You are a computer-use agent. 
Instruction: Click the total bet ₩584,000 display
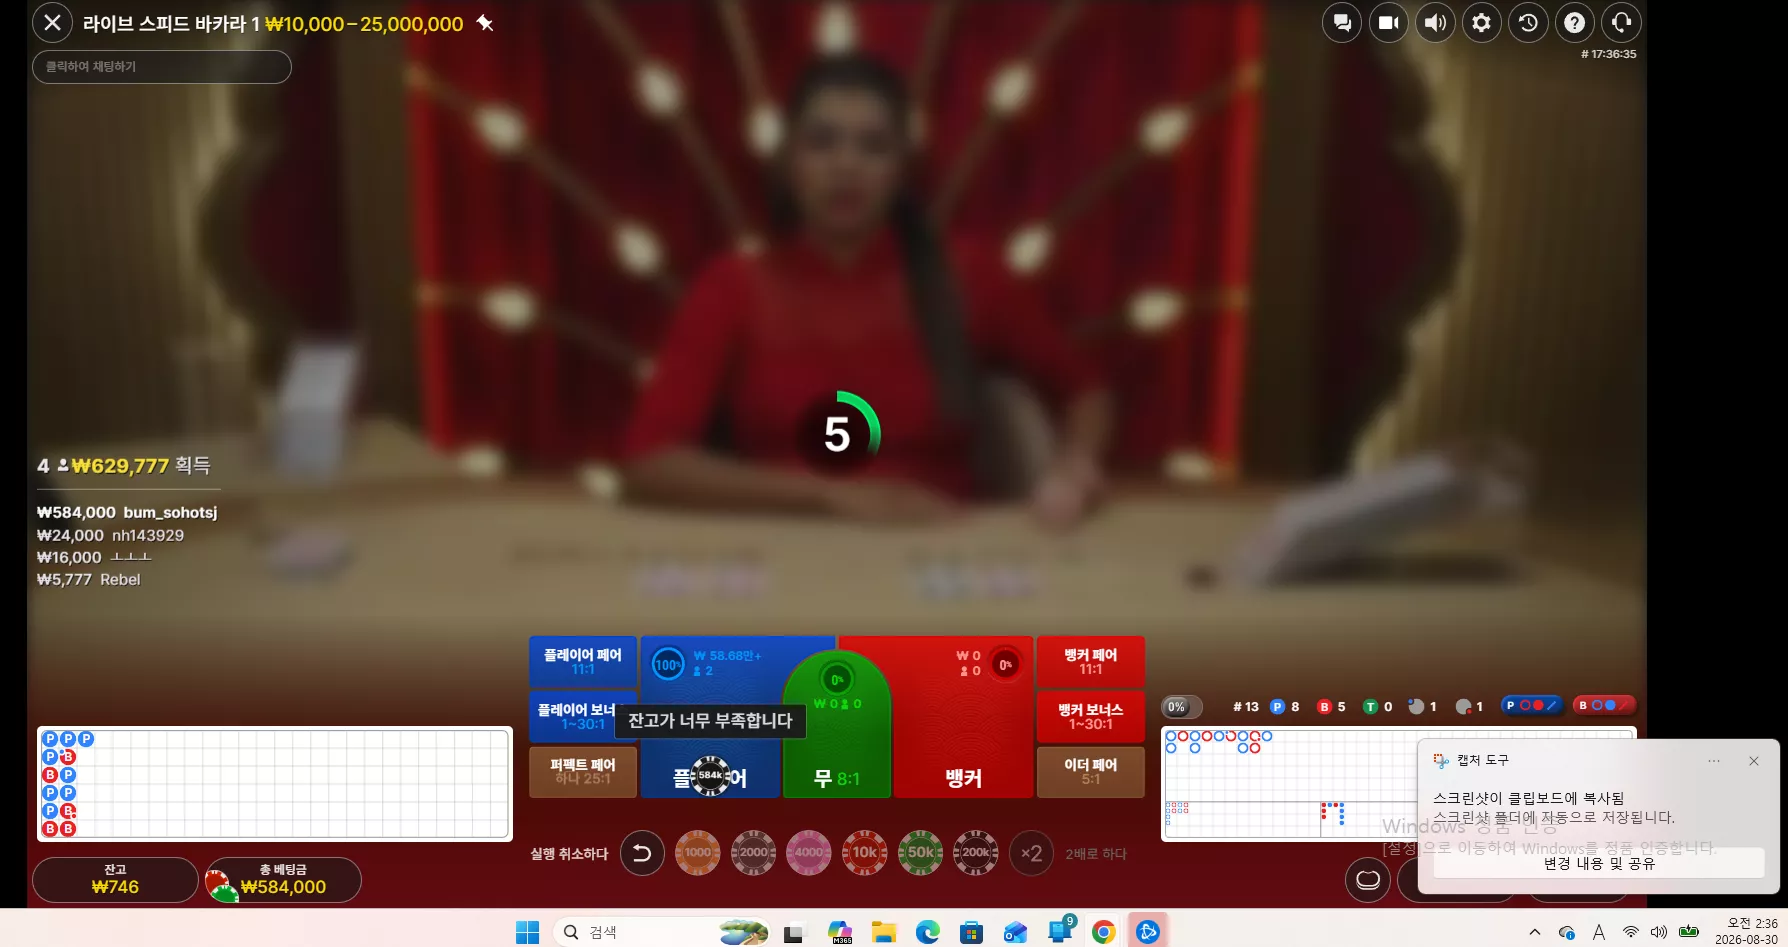tap(284, 879)
